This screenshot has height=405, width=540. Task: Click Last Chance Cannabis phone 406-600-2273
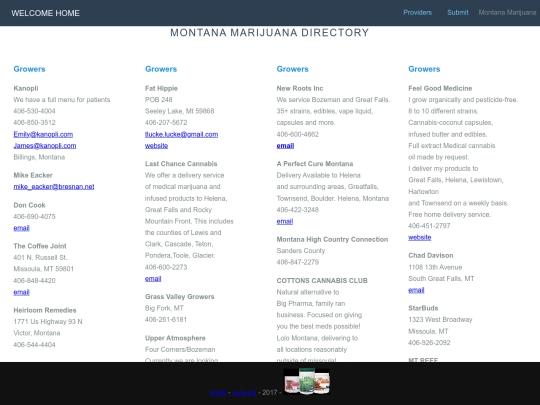pos(166,267)
